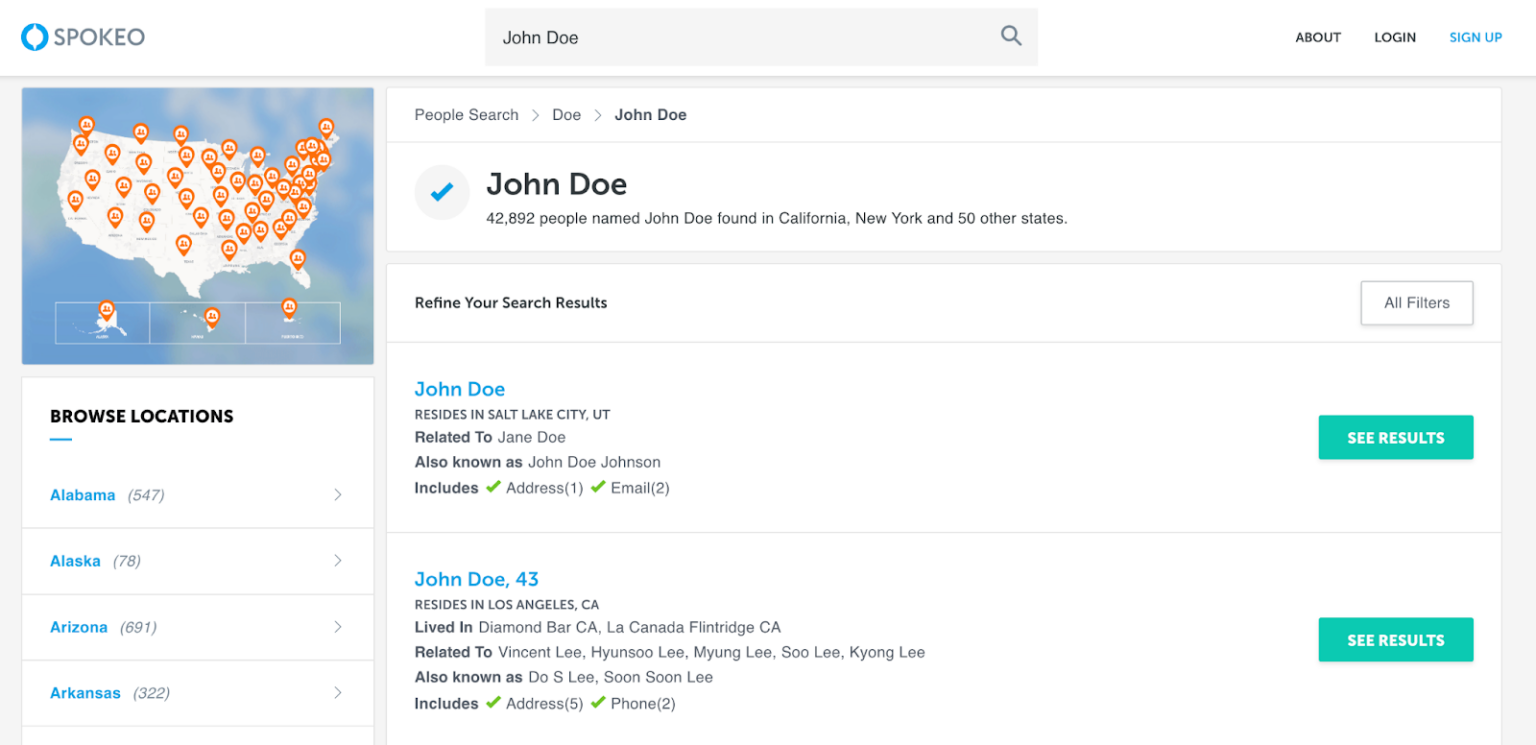
Task: Open John Doe from Salt Lake City
Action: [460, 389]
